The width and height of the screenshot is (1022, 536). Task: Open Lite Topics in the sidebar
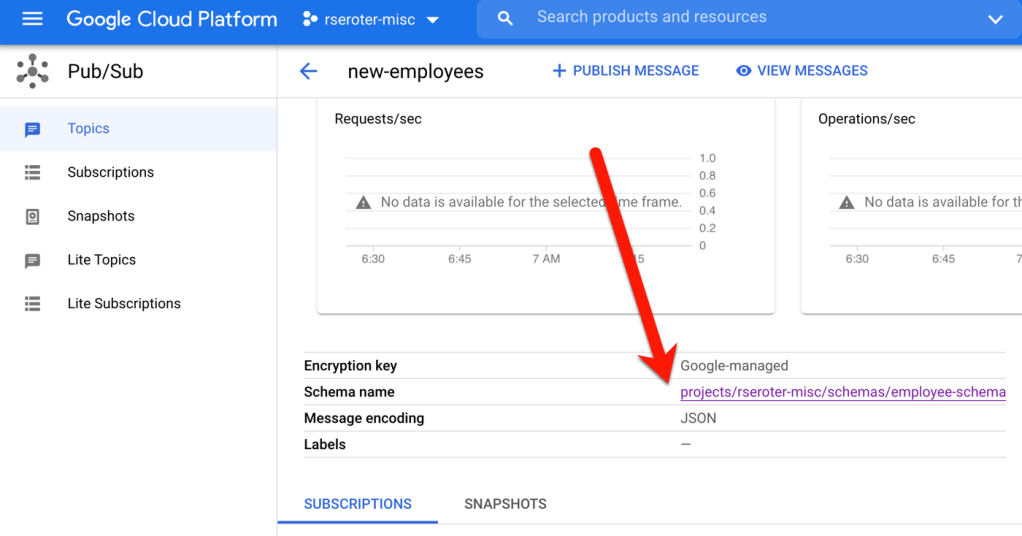pyautogui.click(x=101, y=260)
